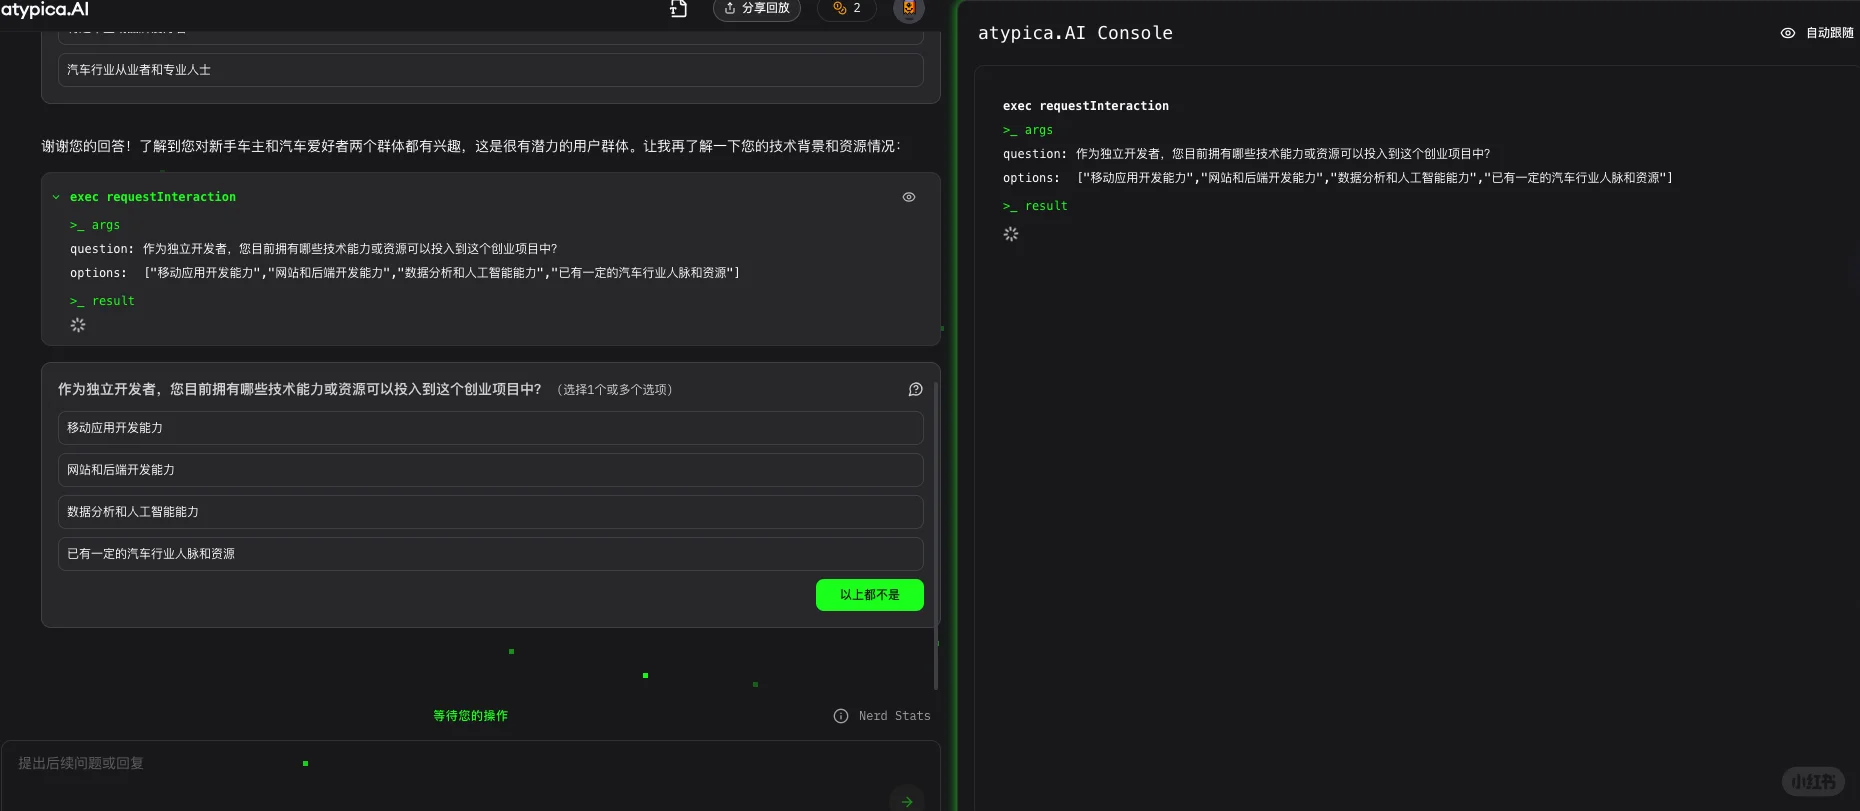Screen dimensions: 1860x811
Task: Open the user avatar menu
Action: coord(909,9)
